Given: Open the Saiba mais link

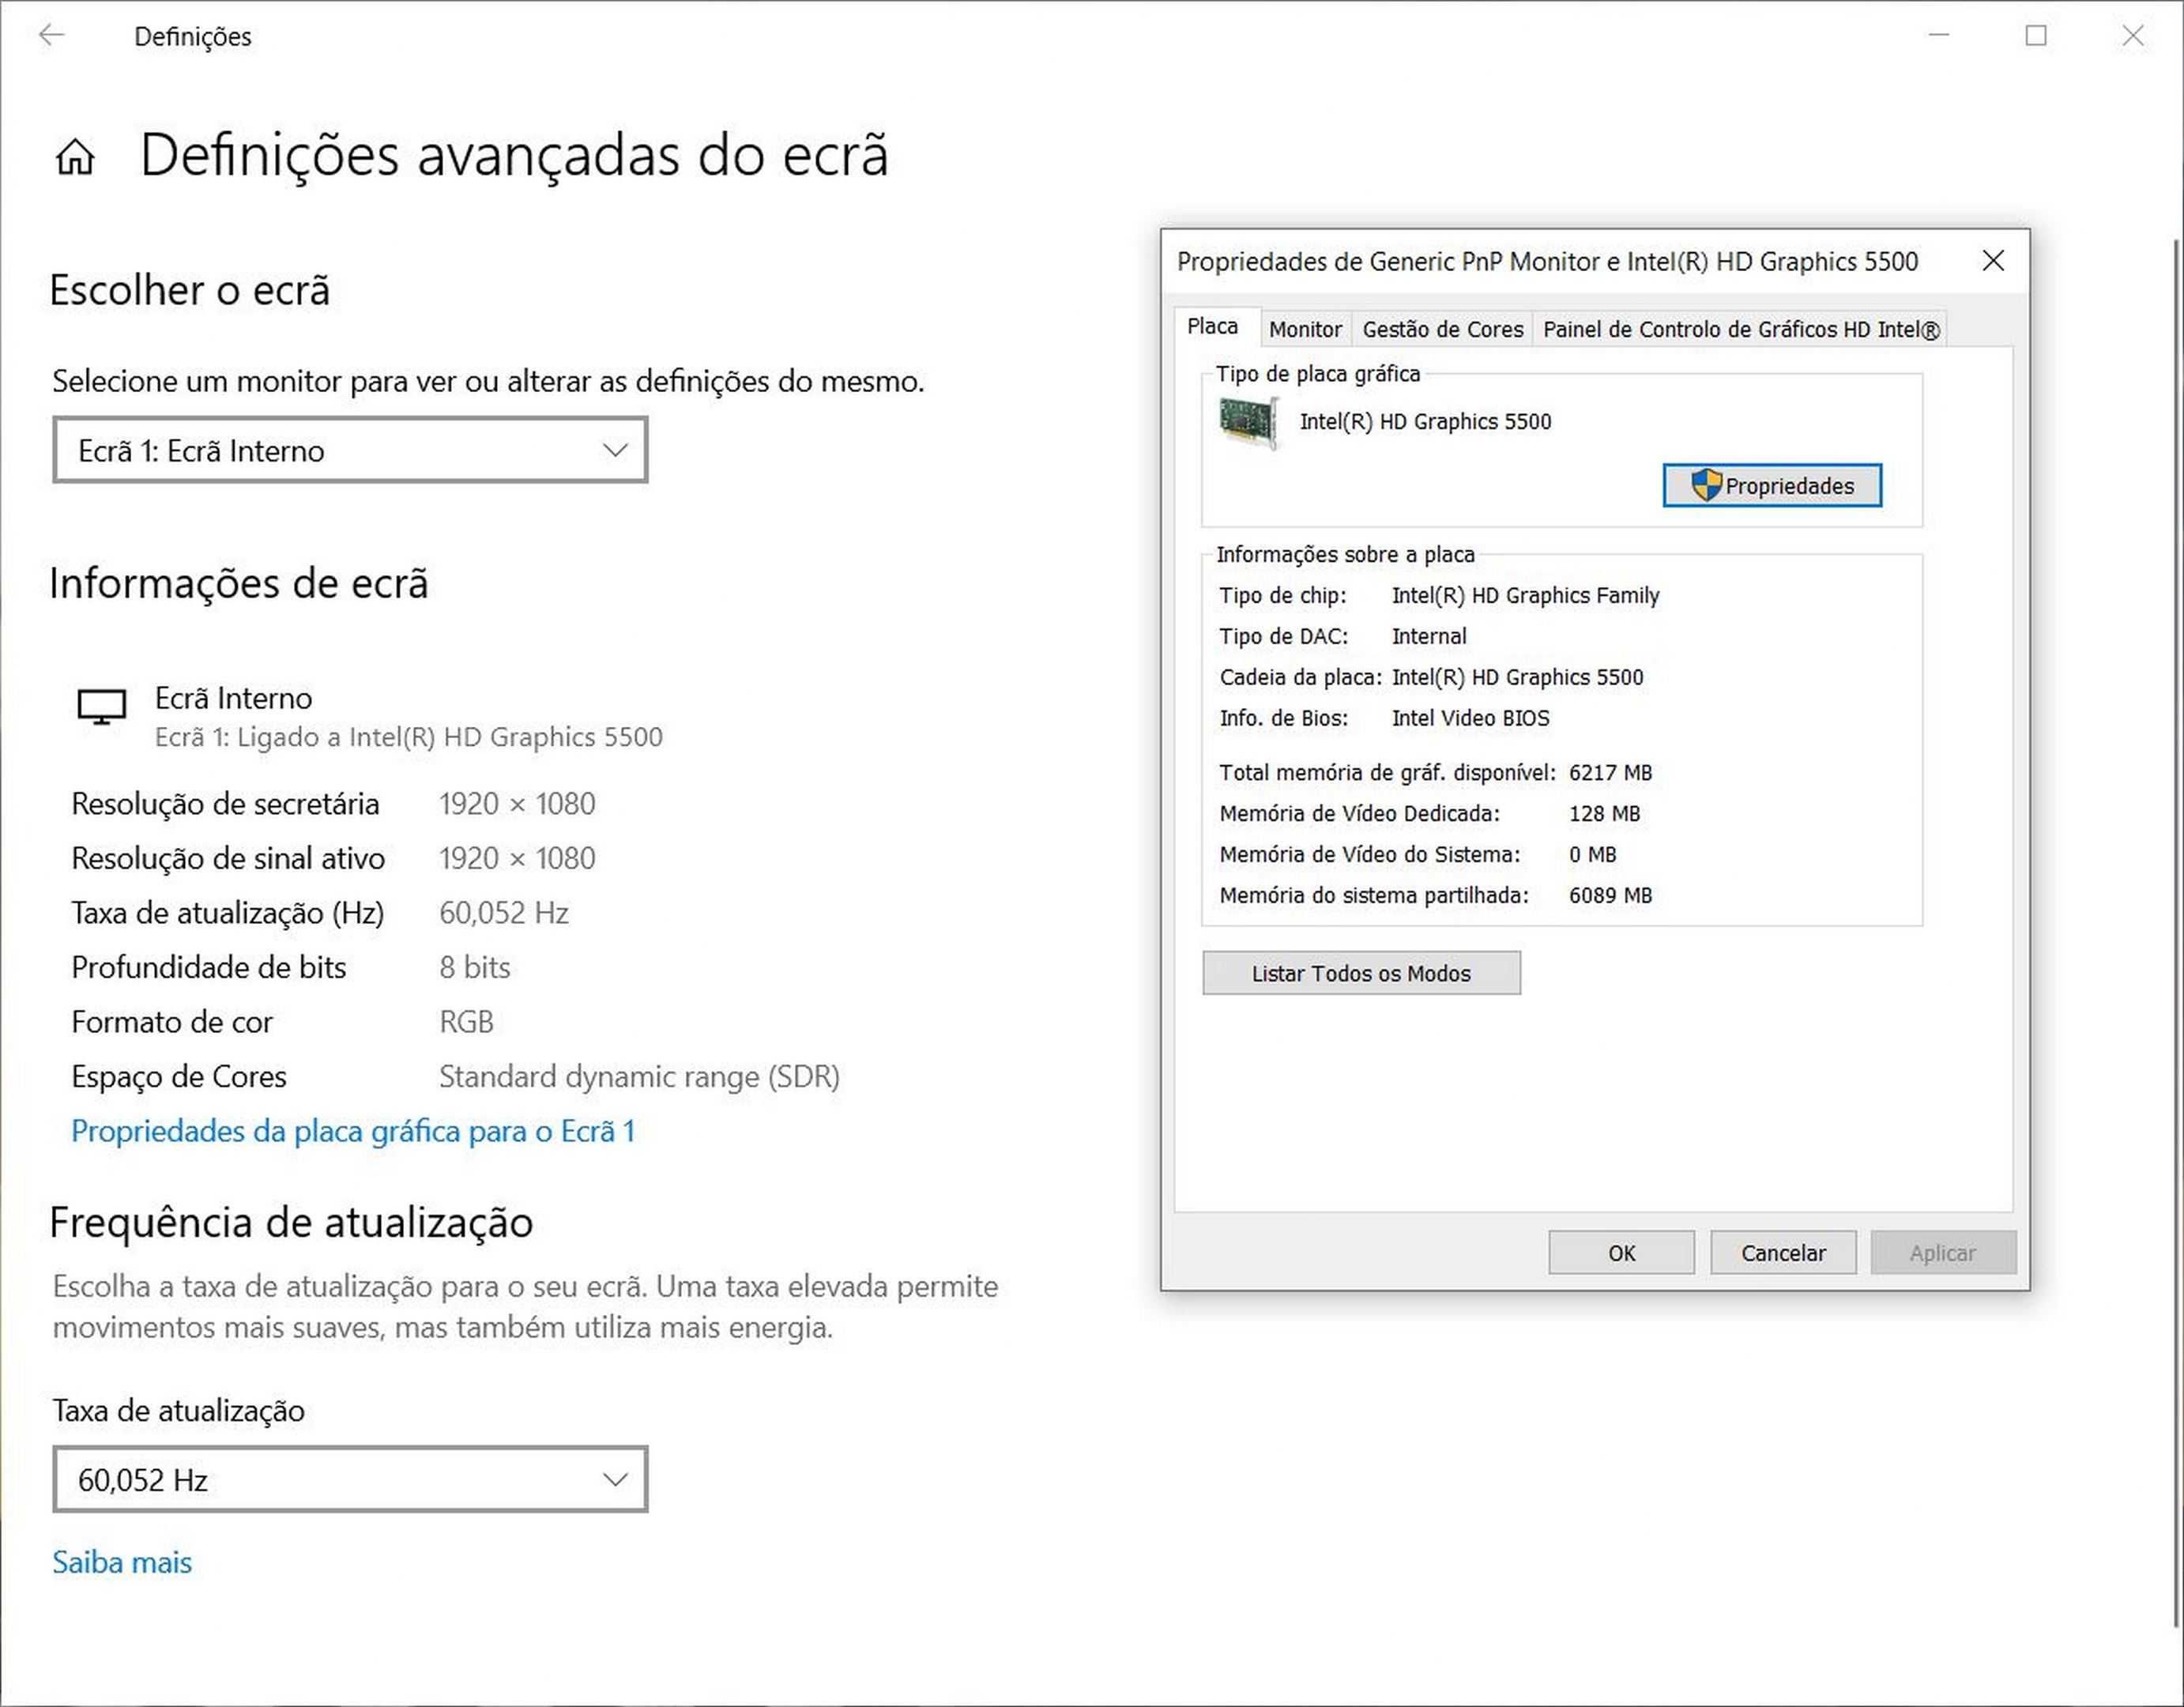Looking at the screenshot, I should pos(122,1562).
